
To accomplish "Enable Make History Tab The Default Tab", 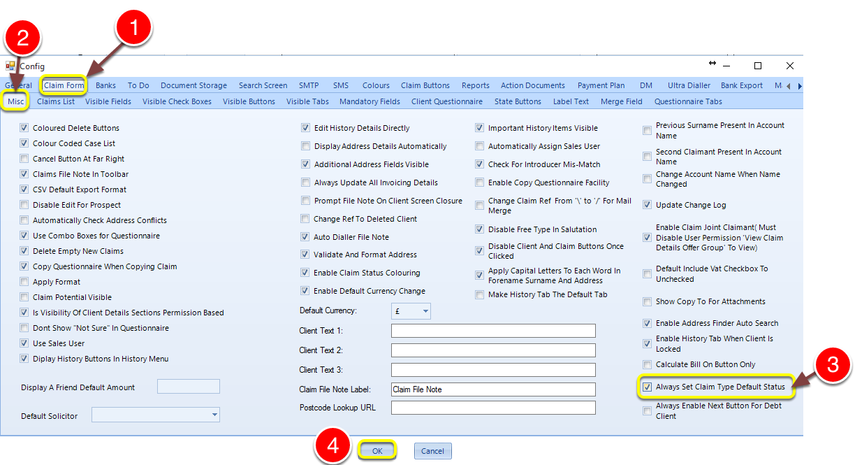I will [479, 295].
